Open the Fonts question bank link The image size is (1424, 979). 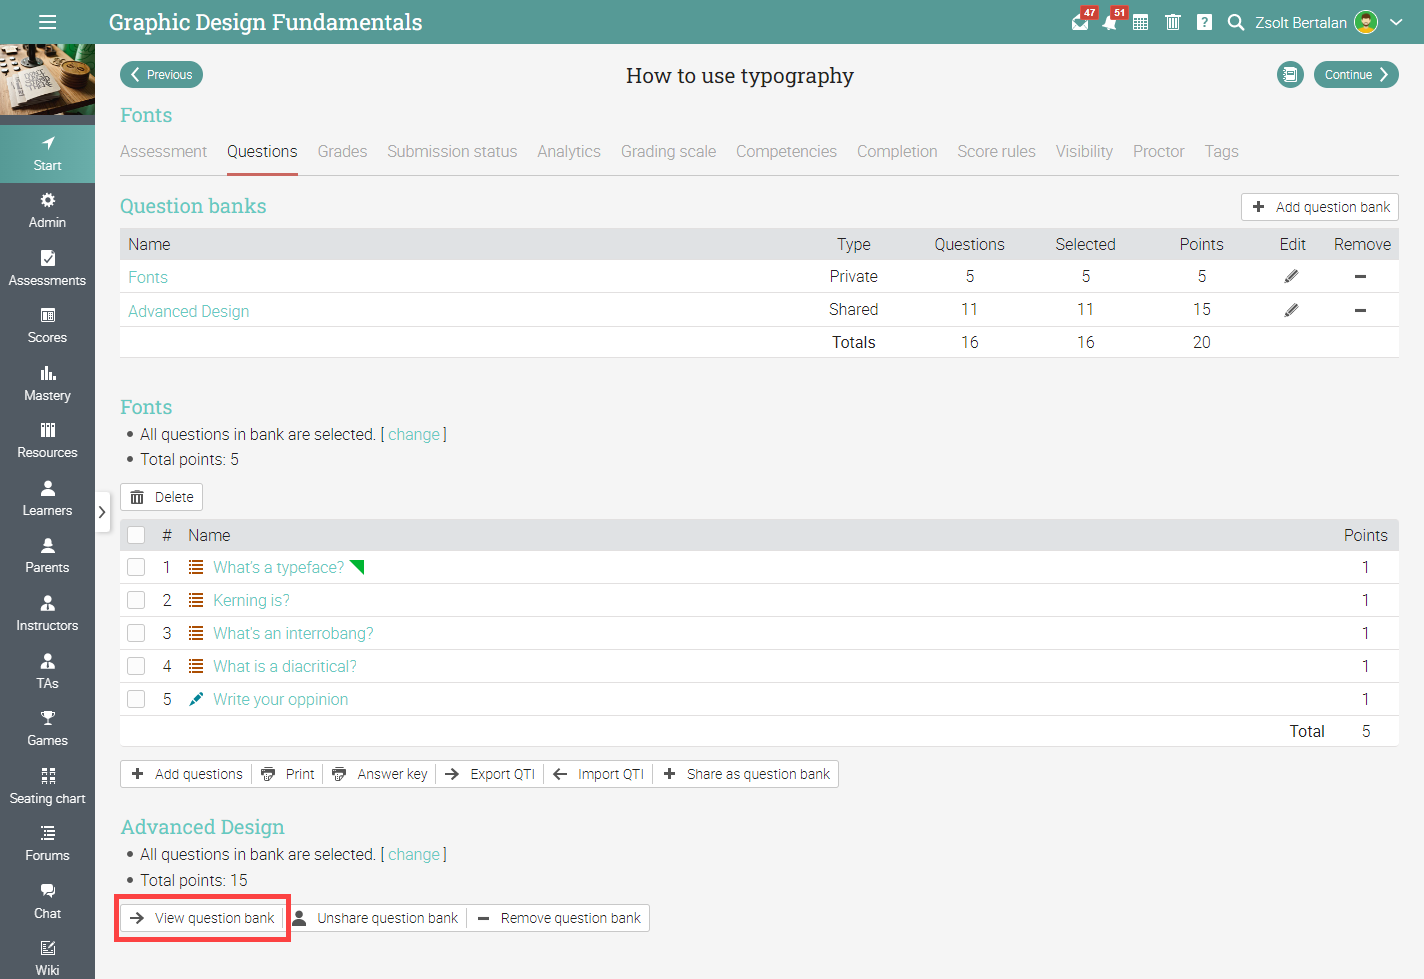pyautogui.click(x=148, y=277)
